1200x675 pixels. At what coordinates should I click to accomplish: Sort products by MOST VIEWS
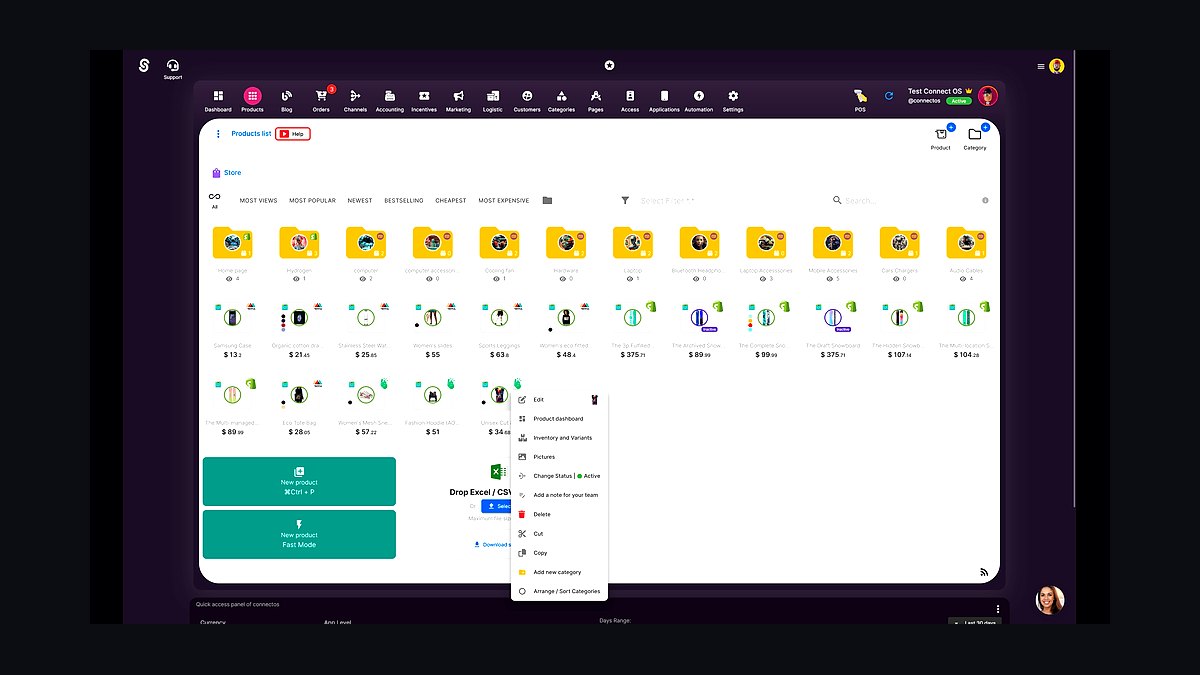click(258, 201)
